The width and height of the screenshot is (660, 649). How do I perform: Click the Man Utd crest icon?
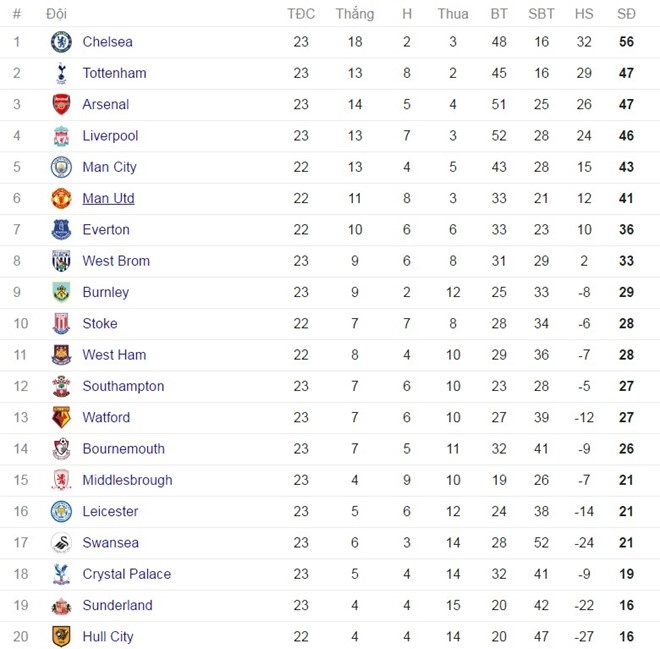click(62, 198)
